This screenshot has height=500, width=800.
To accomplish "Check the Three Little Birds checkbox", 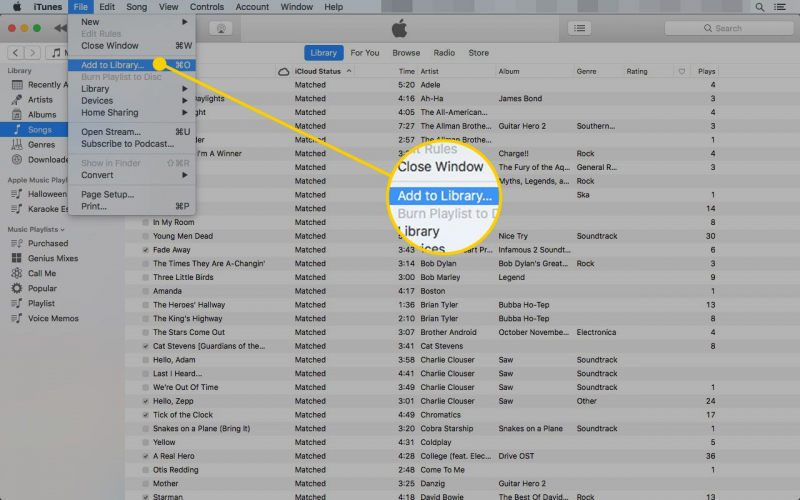I will [x=146, y=277].
